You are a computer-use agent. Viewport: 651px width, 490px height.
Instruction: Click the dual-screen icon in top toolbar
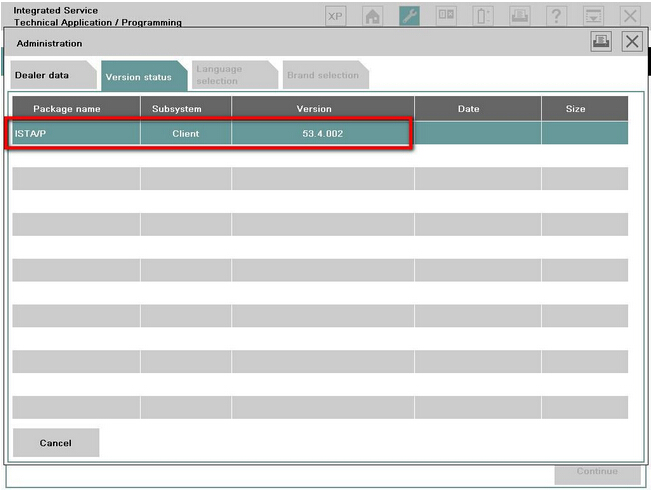[x=446, y=16]
